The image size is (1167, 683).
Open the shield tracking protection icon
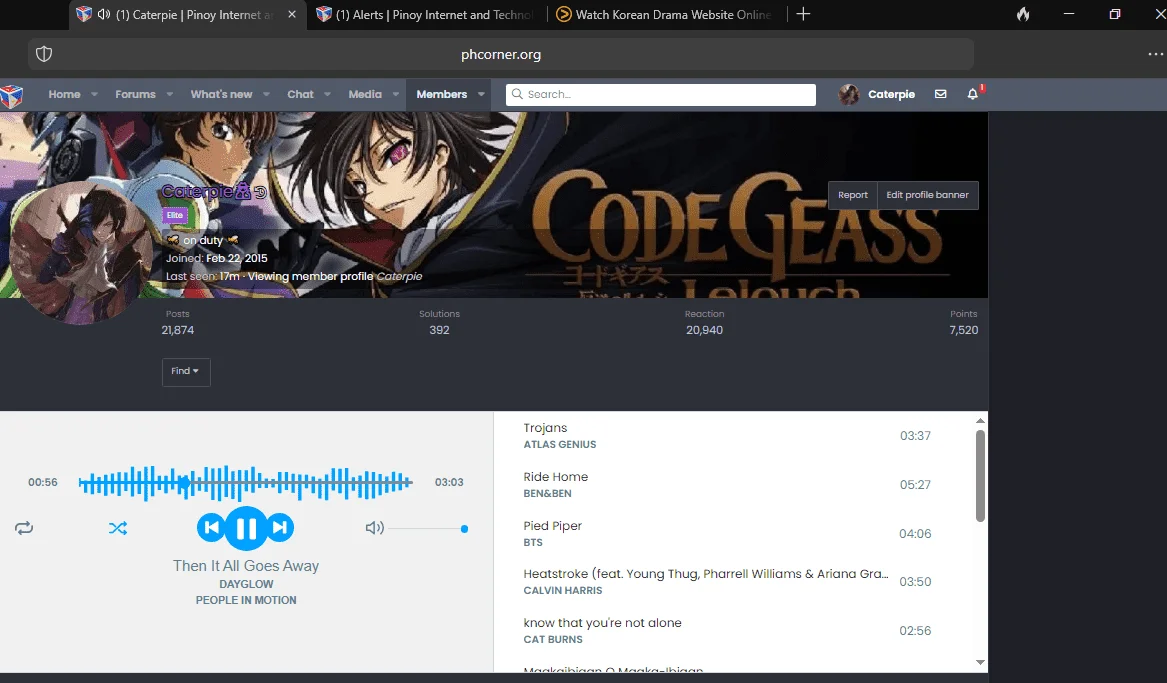(x=44, y=54)
